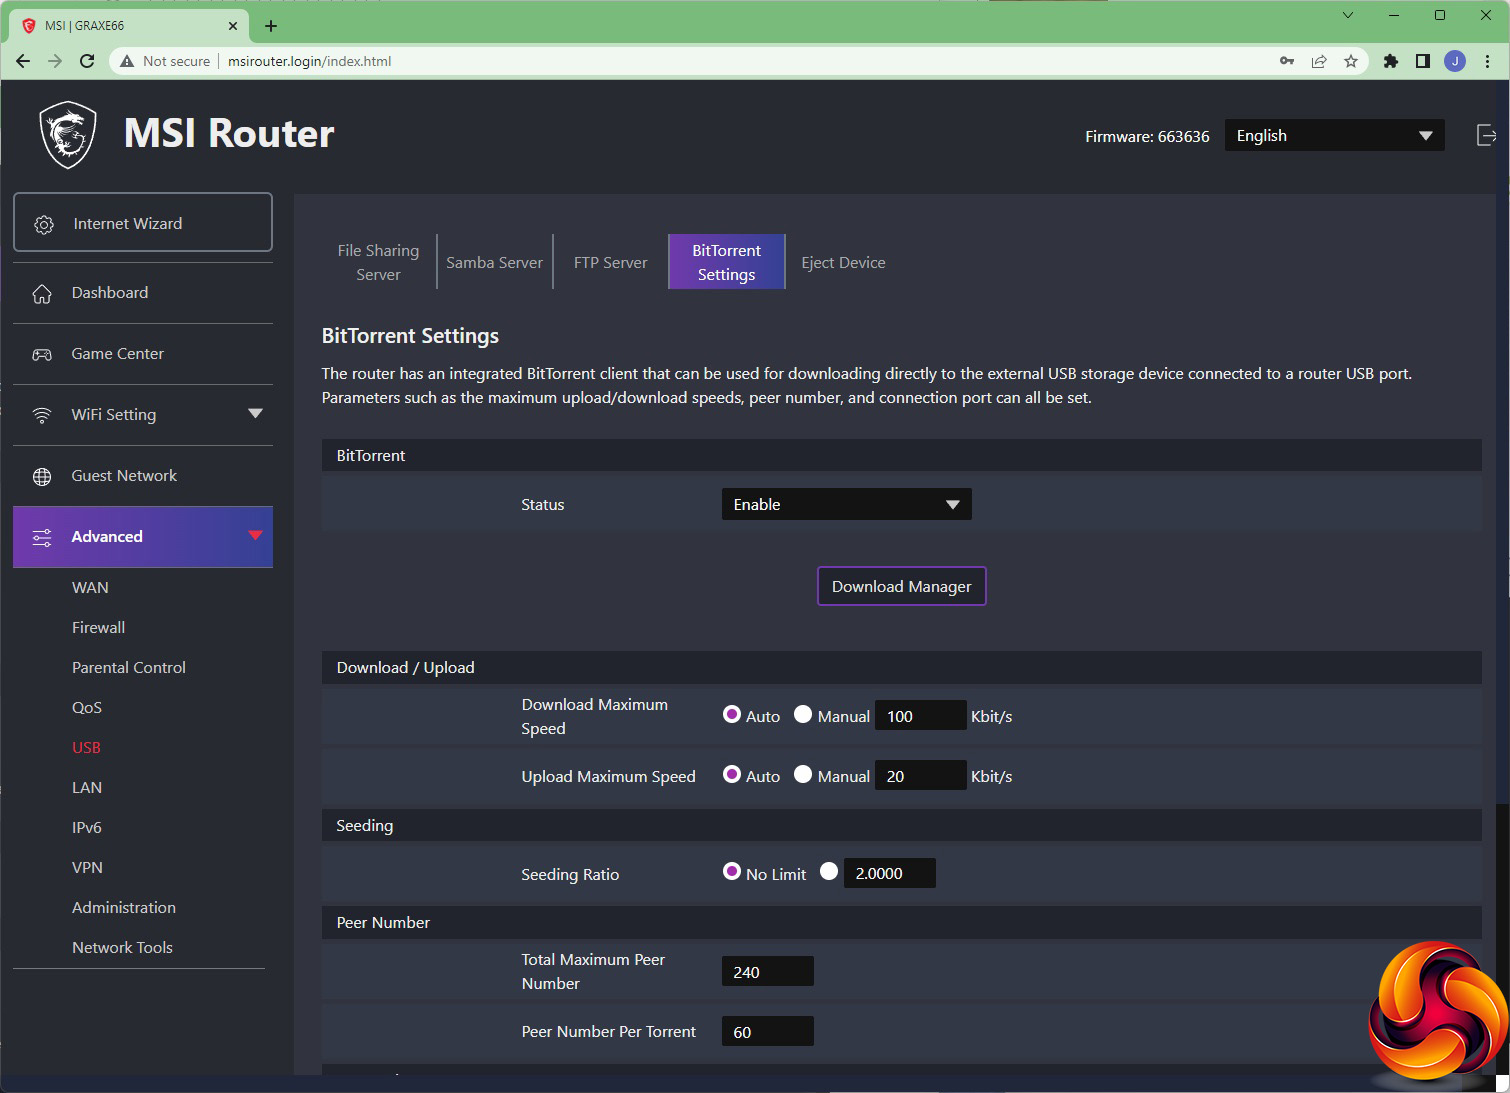The image size is (1510, 1093).
Task: Click the Internet Wizard gear icon
Action: click(x=44, y=224)
